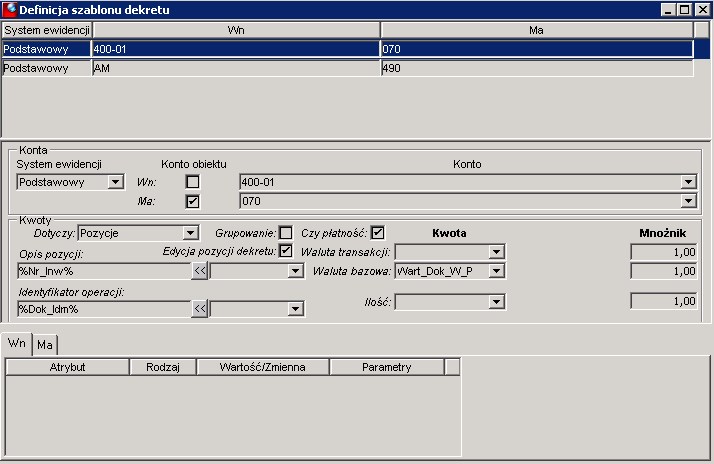Switch to the Ma tab
Viewport: 714px width, 464px height.
pos(45,345)
